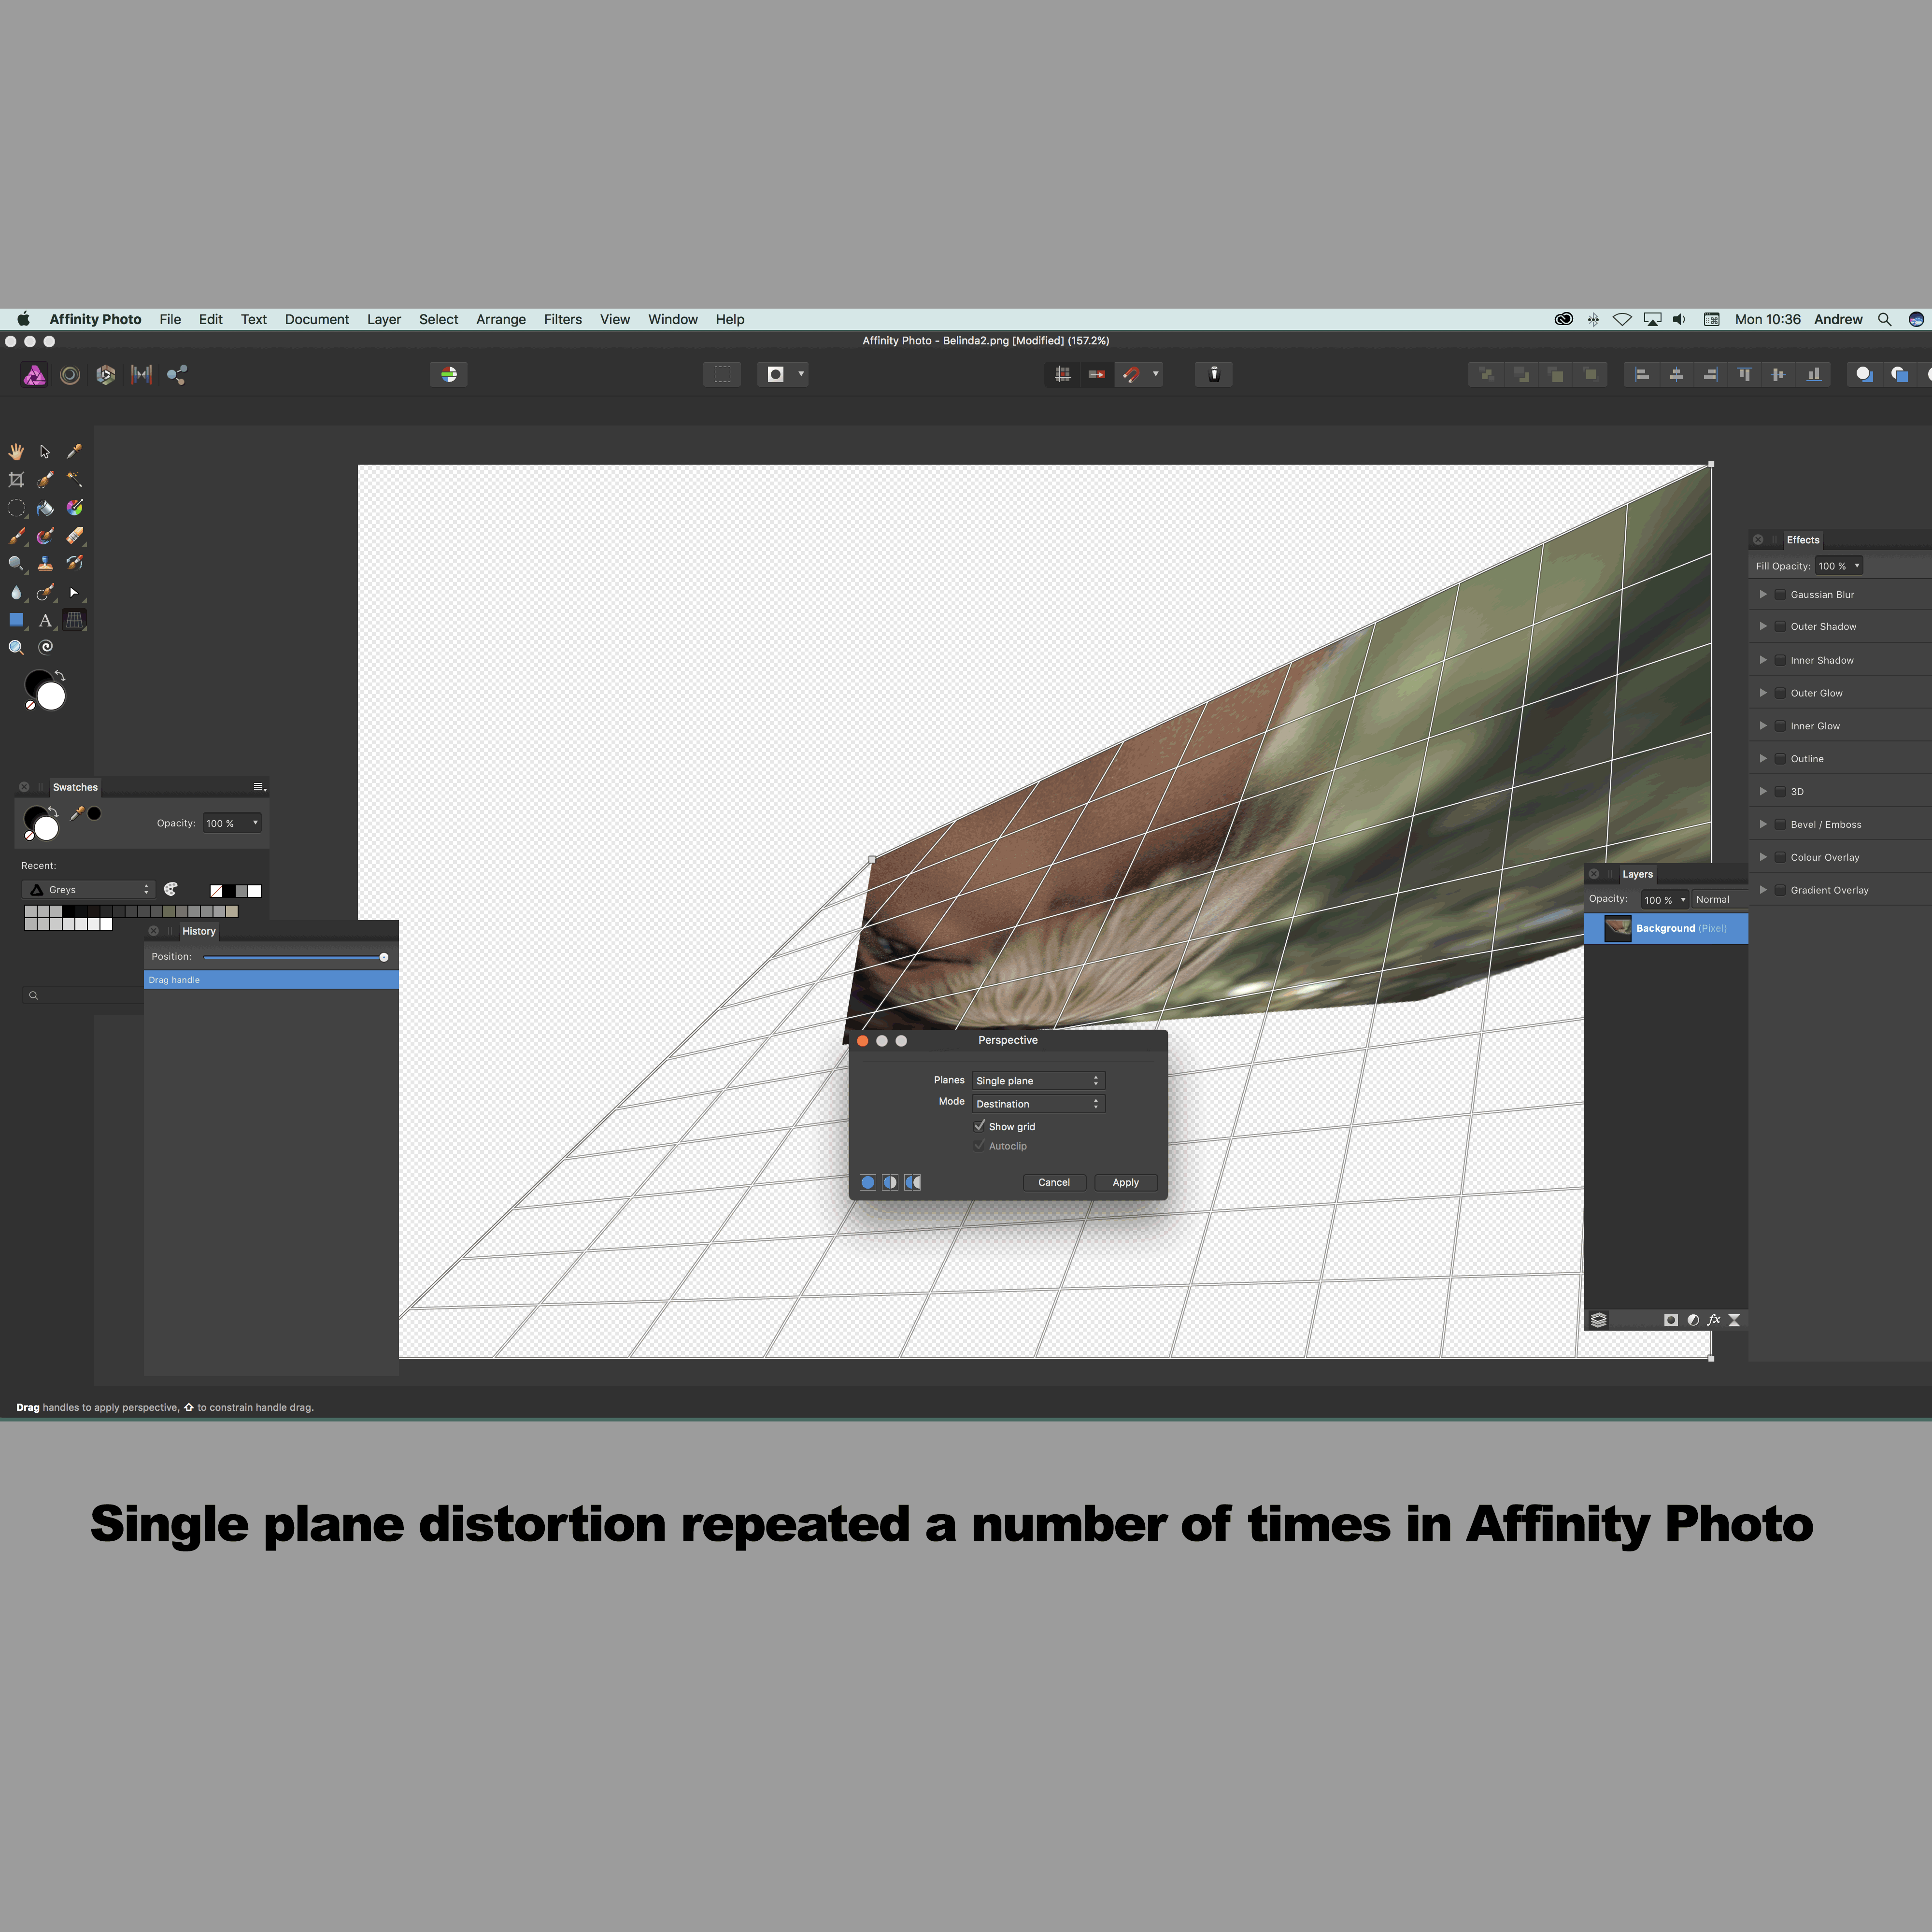Viewport: 1932px width, 1932px height.
Task: Click the no-colour swatch in Recent row
Action: (216, 891)
